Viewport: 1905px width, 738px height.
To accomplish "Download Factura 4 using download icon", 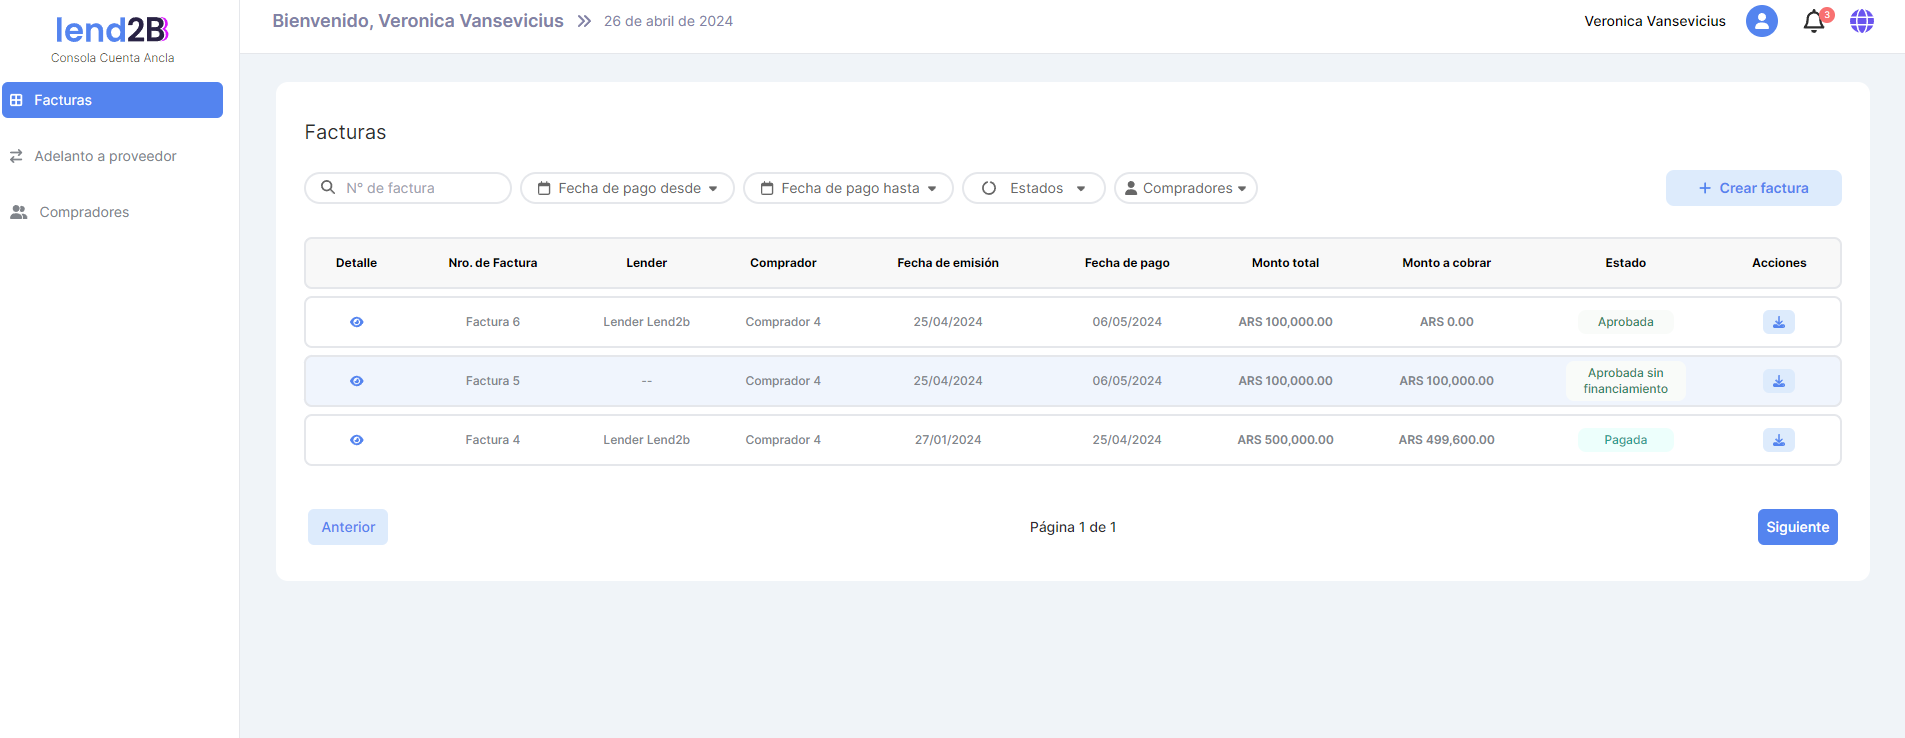I will 1778,440.
